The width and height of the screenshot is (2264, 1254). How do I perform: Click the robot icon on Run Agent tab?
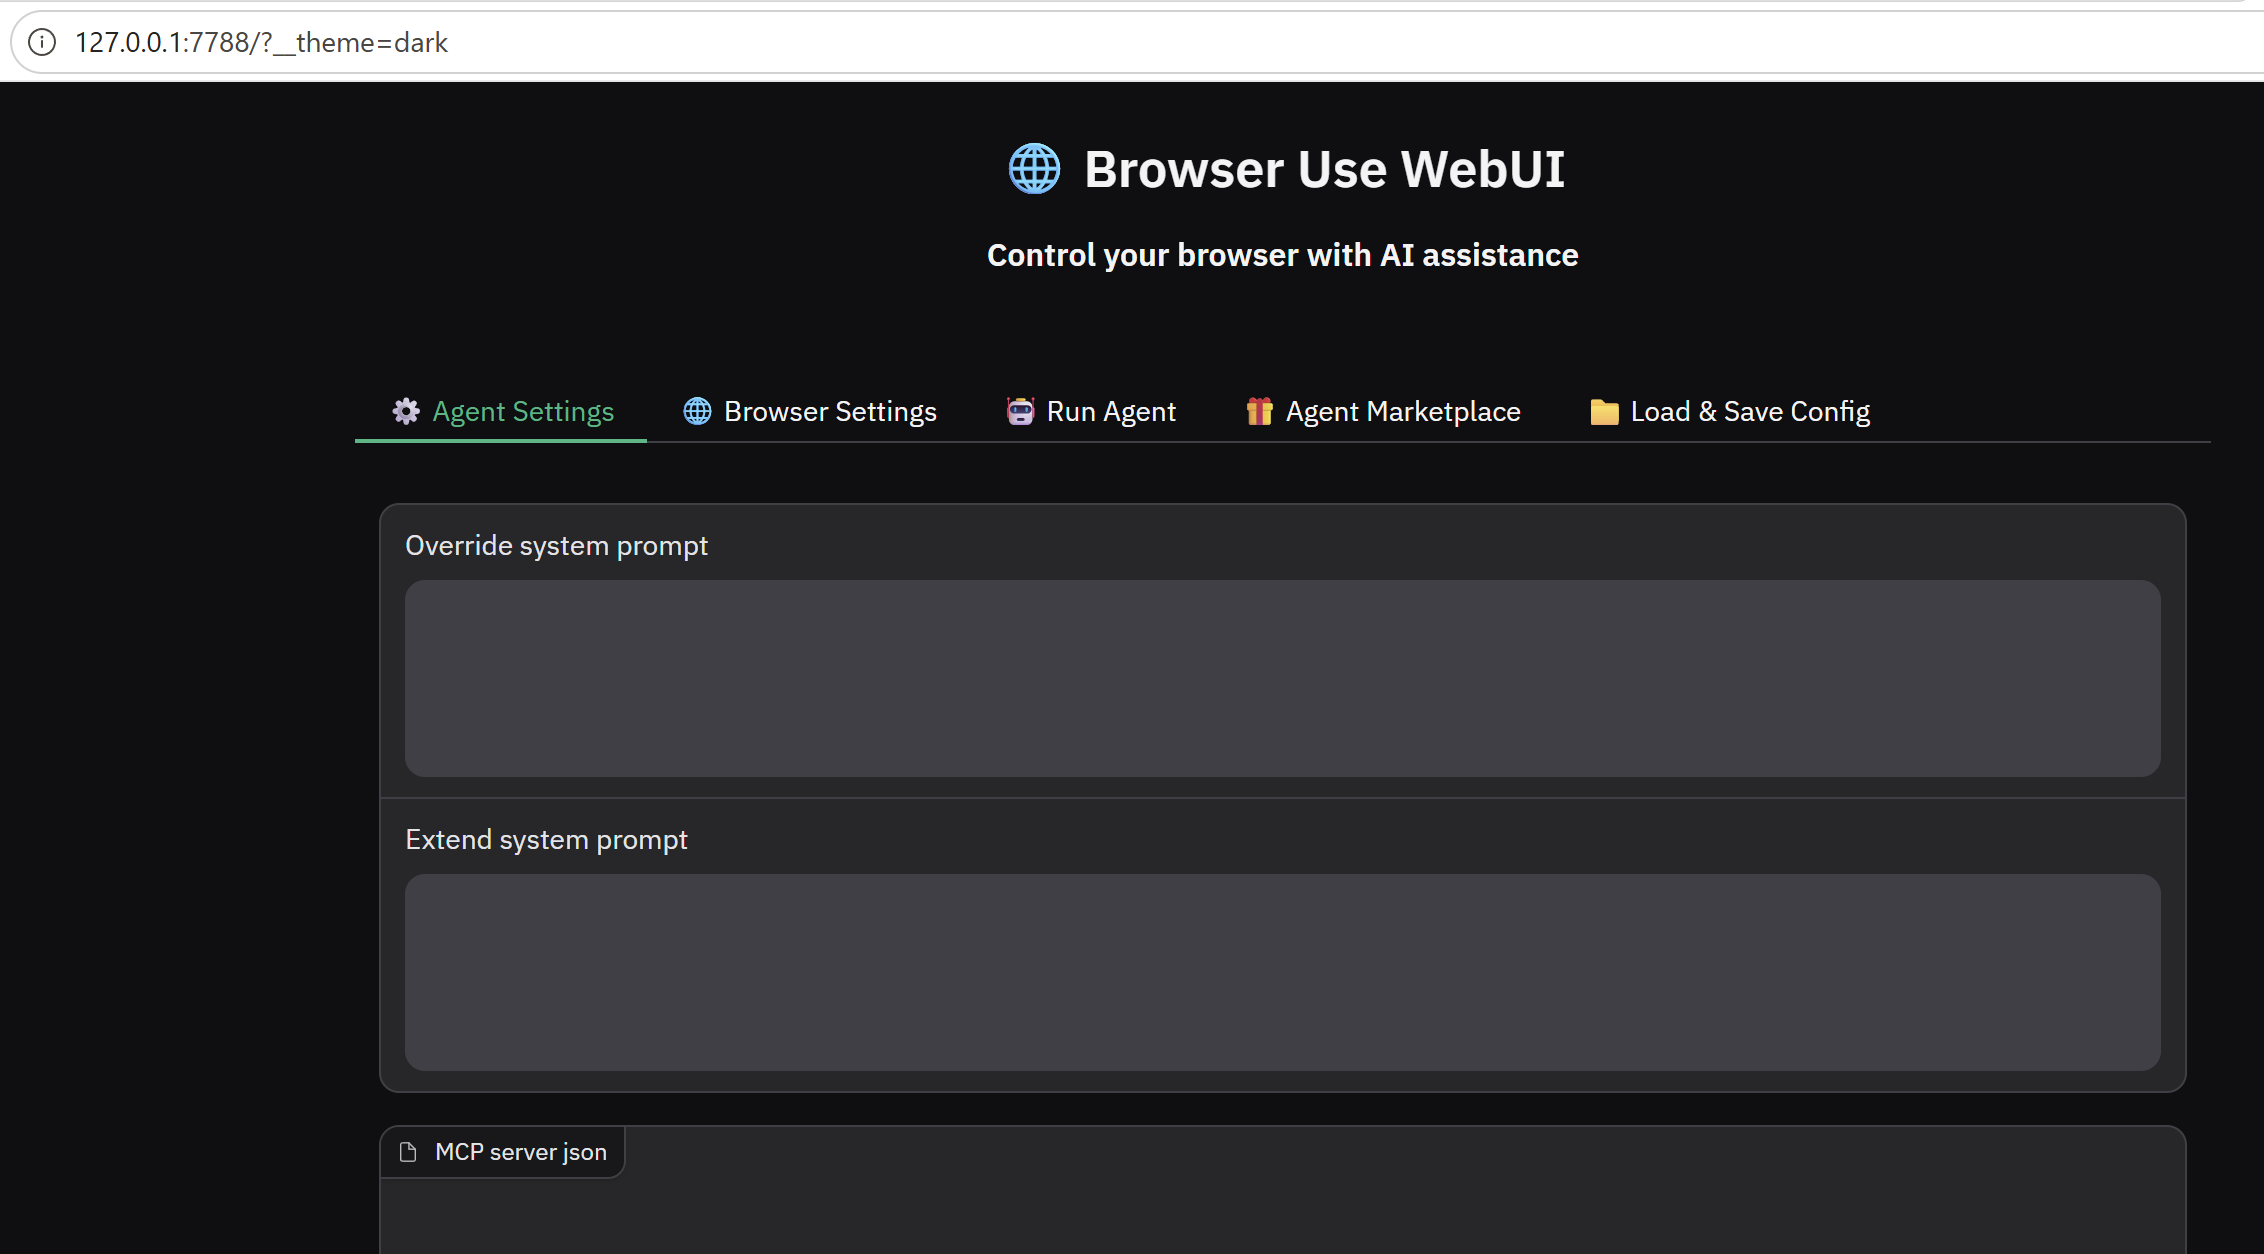tap(1020, 411)
